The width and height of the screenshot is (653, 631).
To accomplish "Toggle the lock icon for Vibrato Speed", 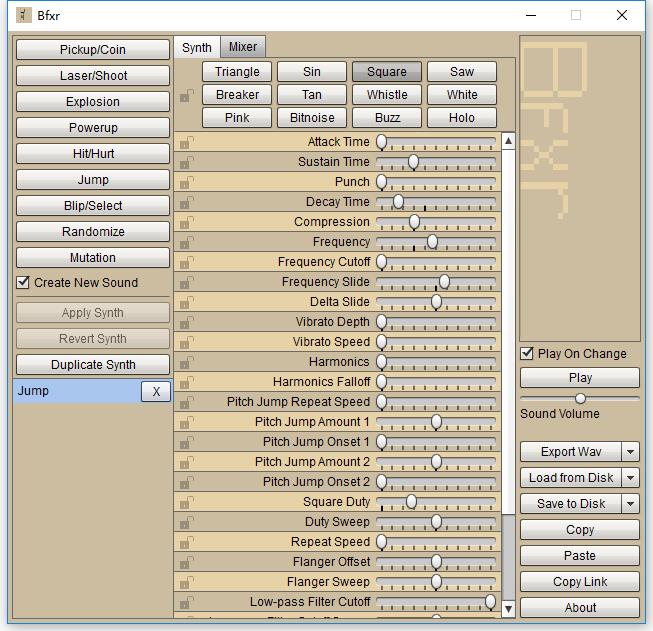I will click(187, 342).
